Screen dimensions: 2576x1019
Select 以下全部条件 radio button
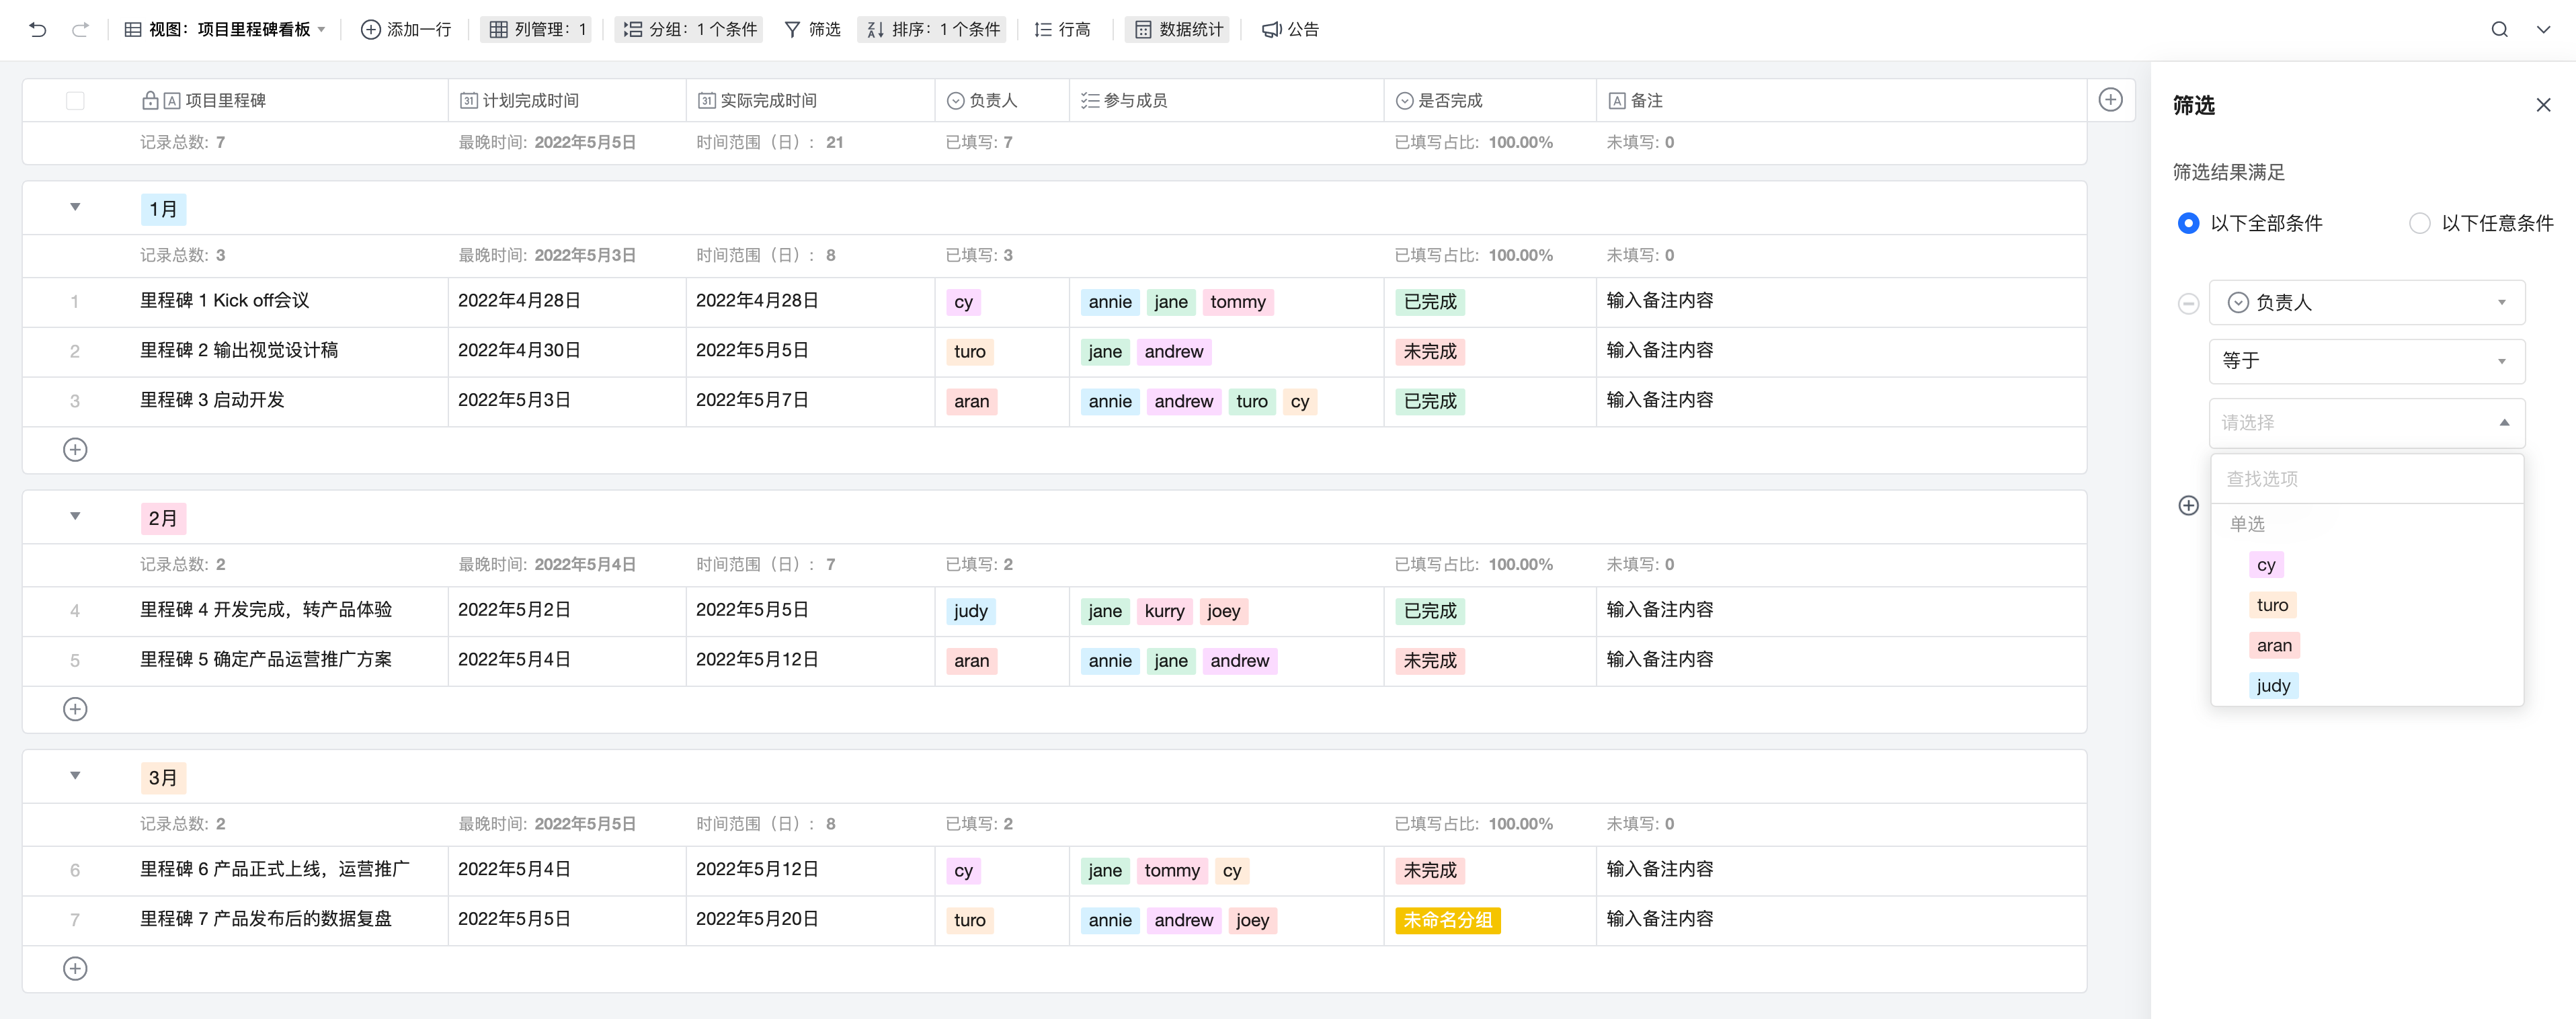(x=2188, y=223)
